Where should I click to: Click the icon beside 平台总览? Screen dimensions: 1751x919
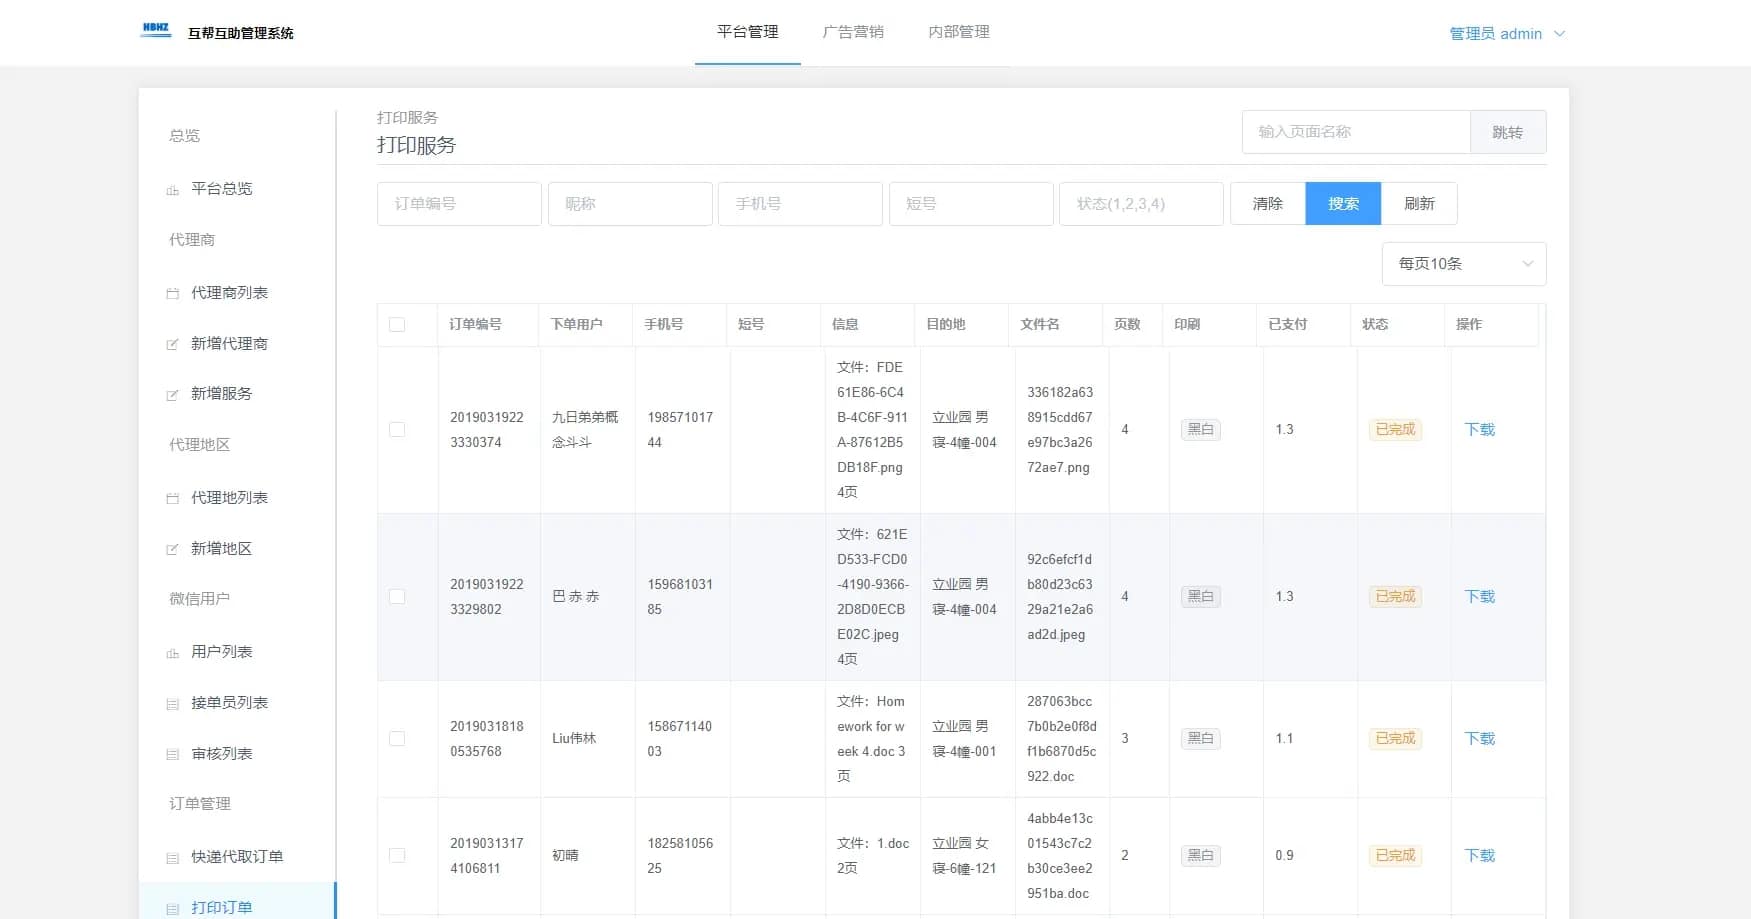172,190
